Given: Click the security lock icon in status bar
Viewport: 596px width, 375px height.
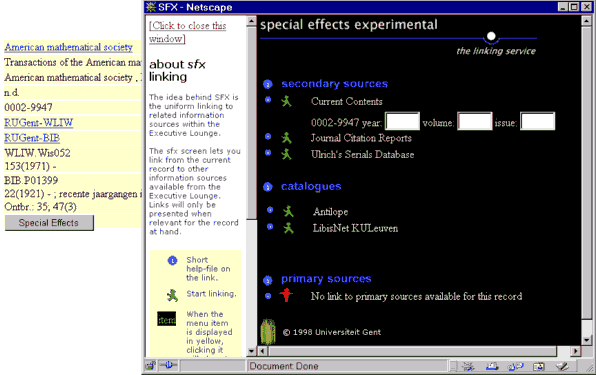Looking at the screenshot, I should tap(151, 366).
